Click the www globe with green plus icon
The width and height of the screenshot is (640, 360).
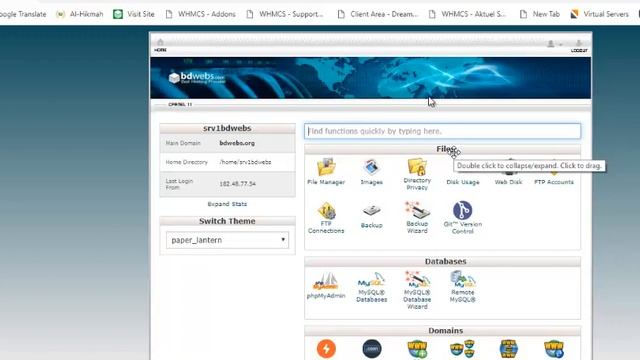pyautogui.click(x=417, y=349)
